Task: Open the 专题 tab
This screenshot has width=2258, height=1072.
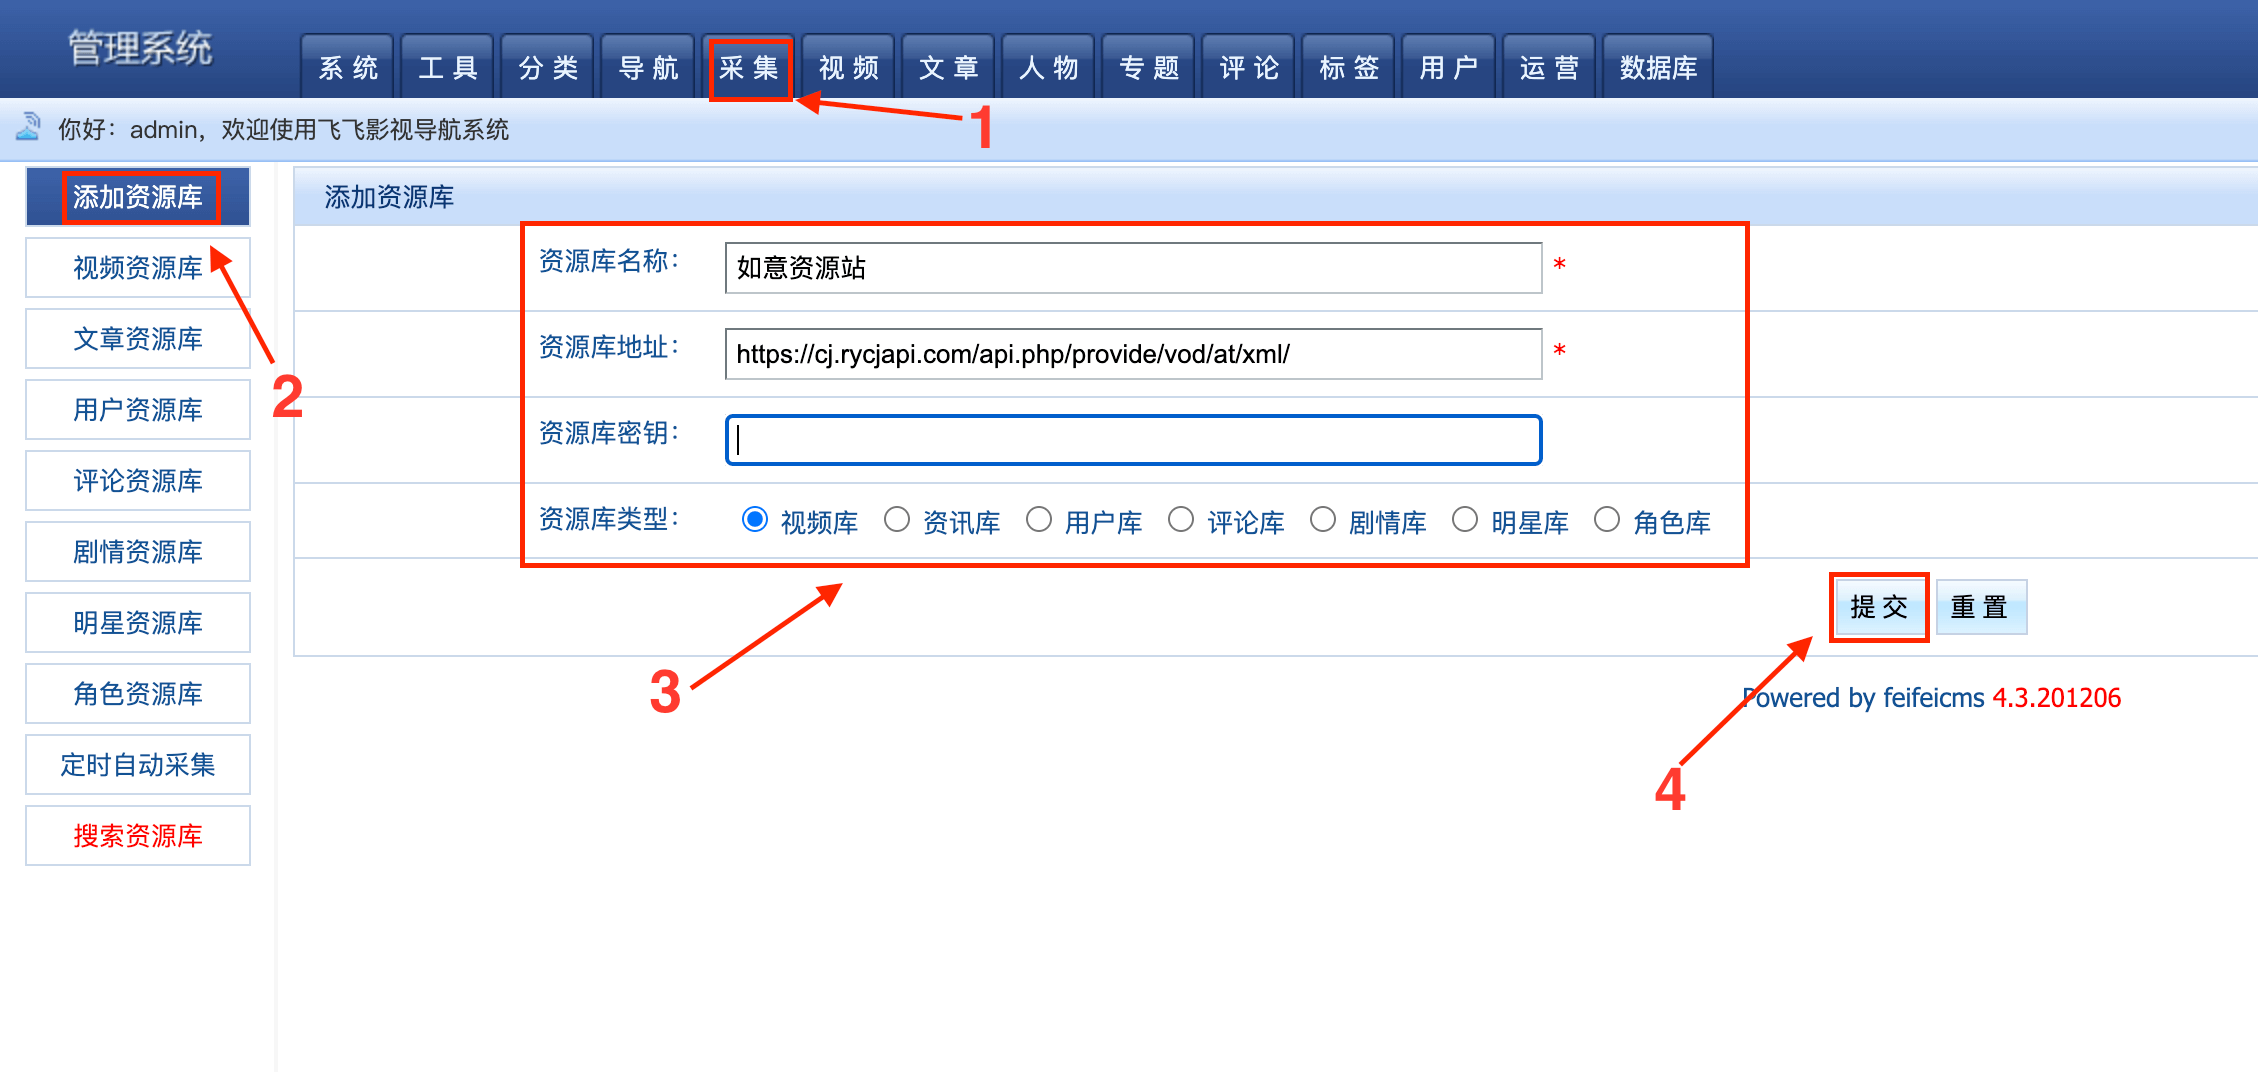Action: pyautogui.click(x=1148, y=67)
